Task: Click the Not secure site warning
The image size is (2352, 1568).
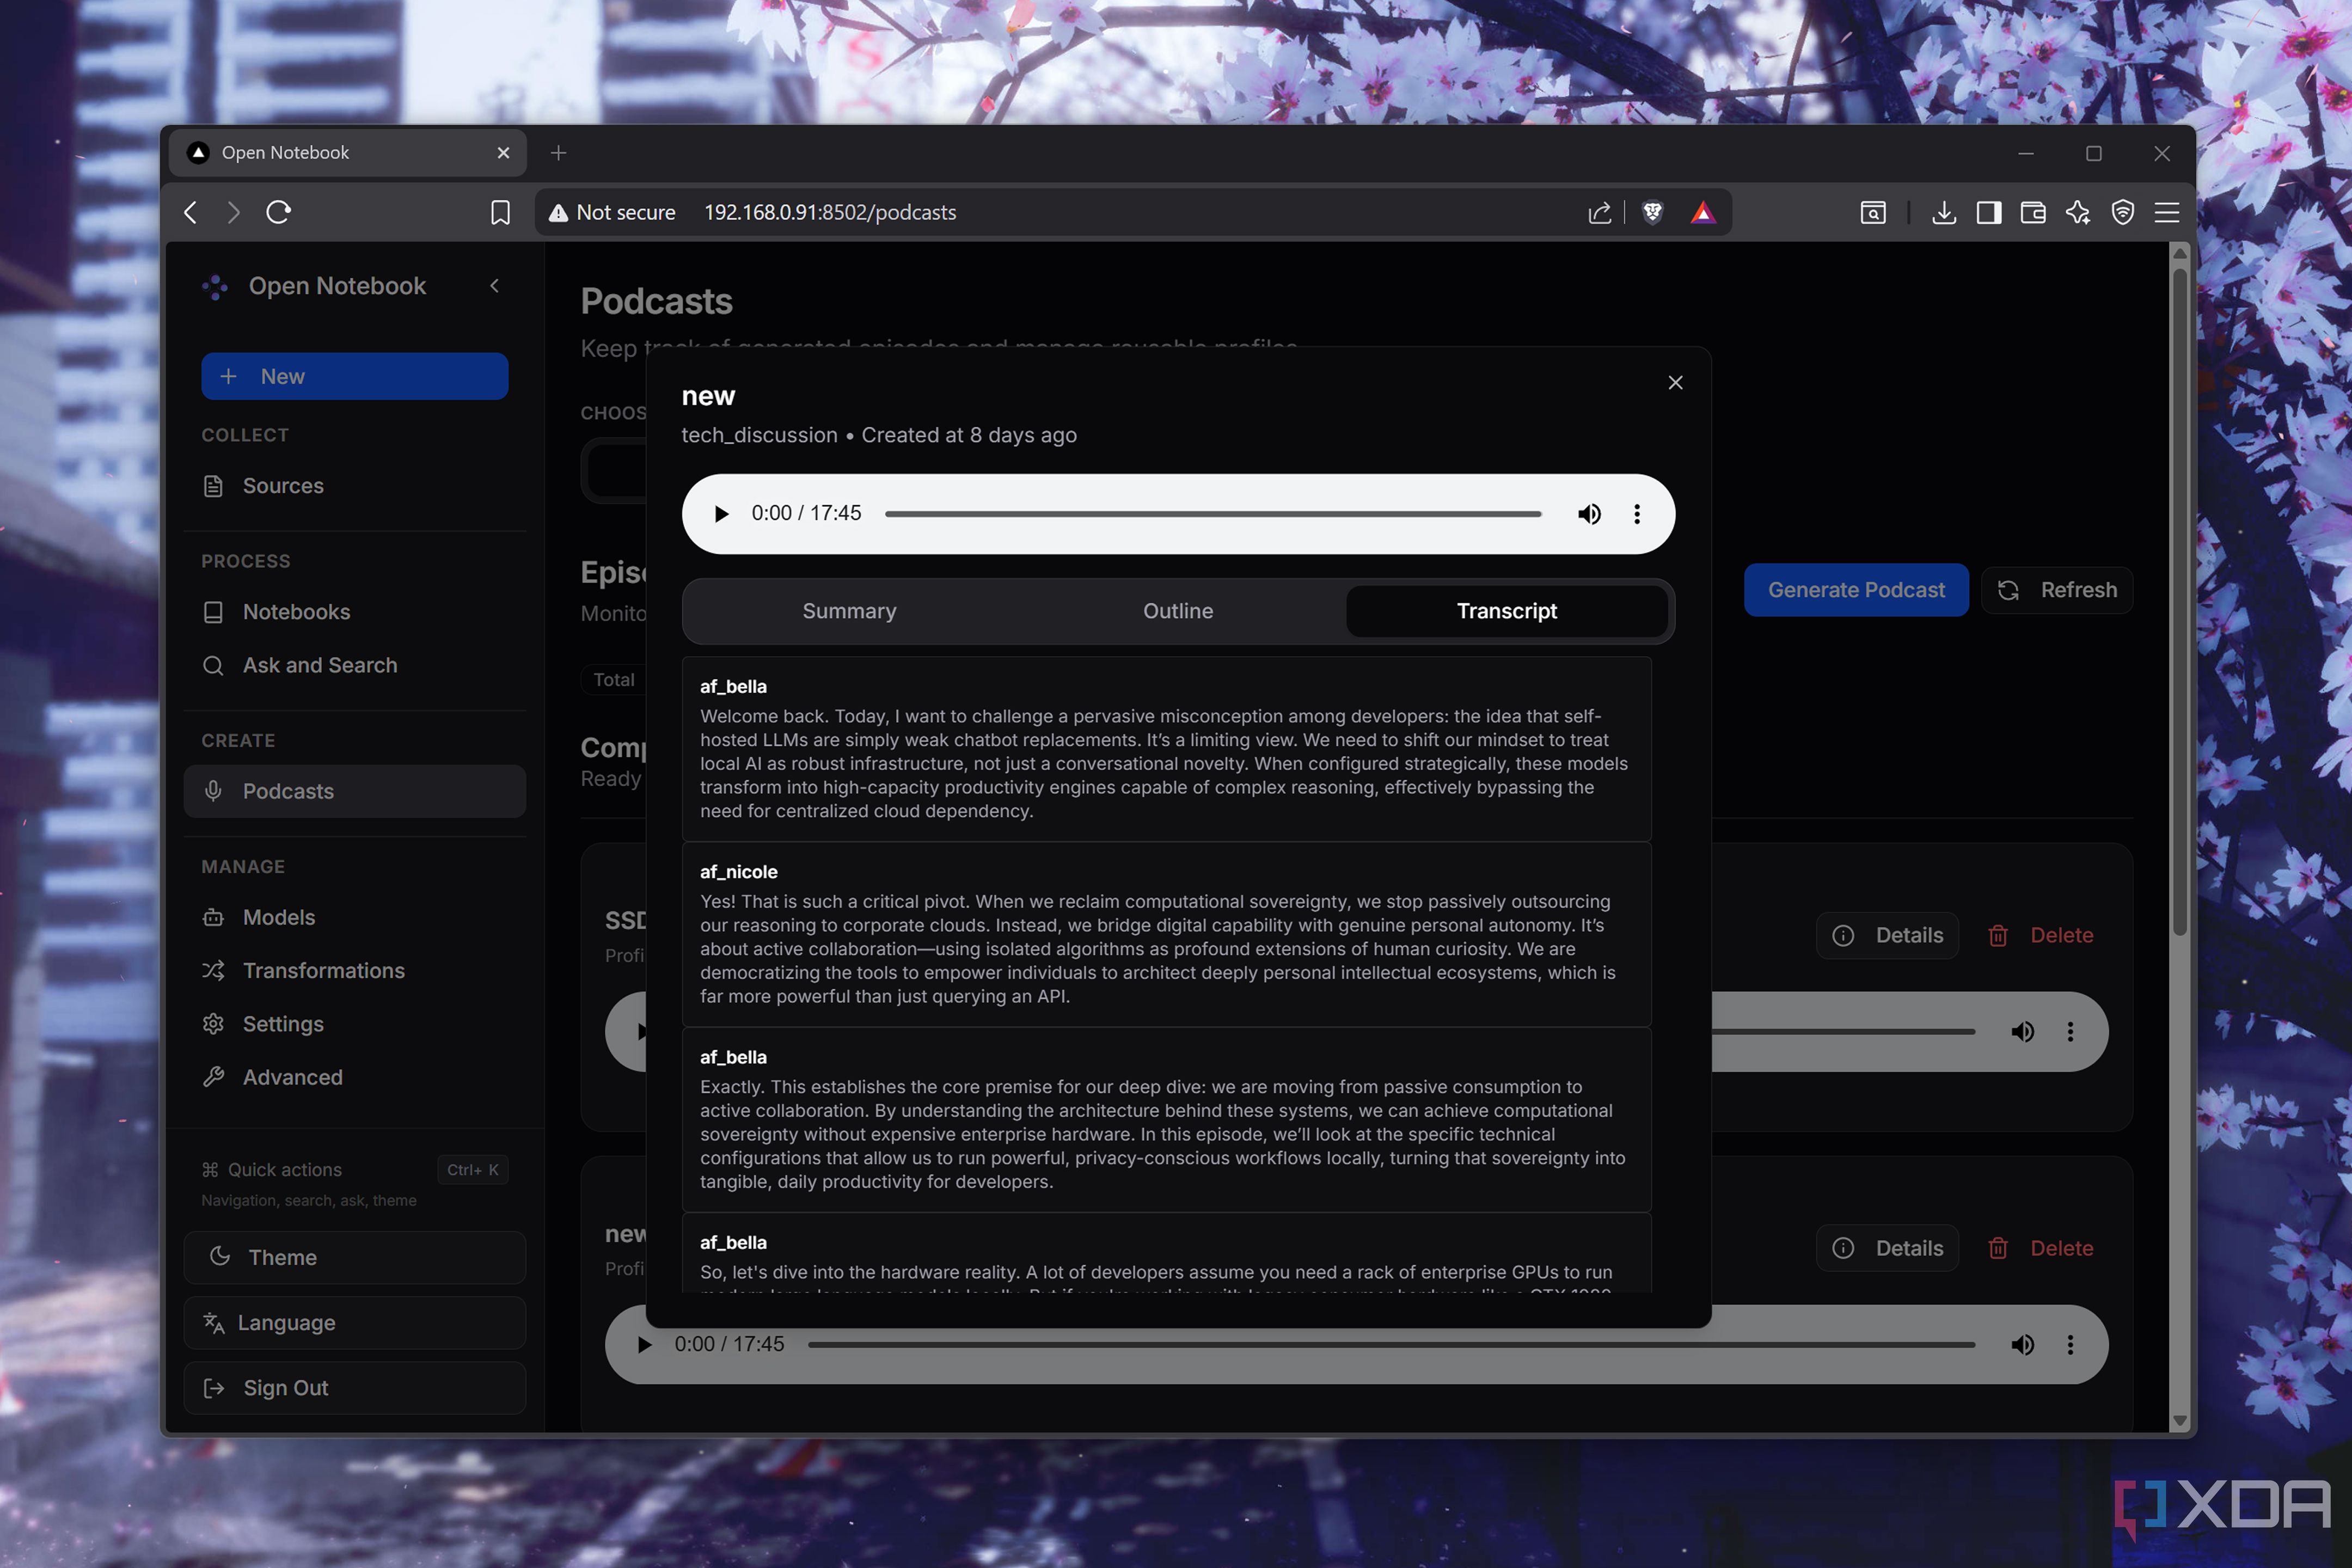Action: 612,212
